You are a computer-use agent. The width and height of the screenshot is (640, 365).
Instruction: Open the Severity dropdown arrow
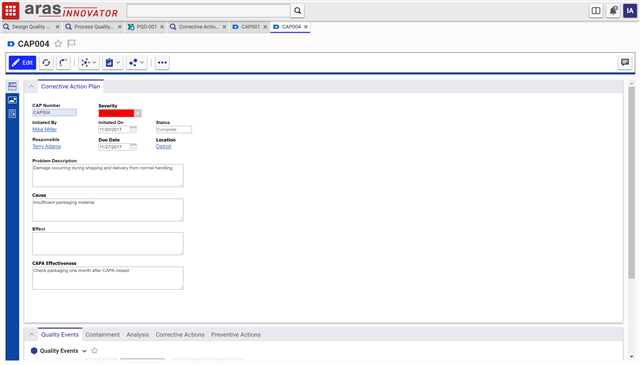(x=138, y=113)
